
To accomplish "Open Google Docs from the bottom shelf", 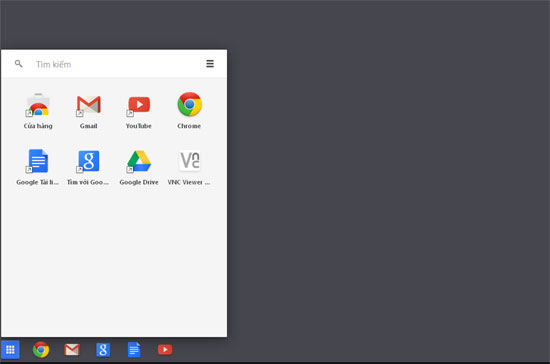I will tap(134, 350).
